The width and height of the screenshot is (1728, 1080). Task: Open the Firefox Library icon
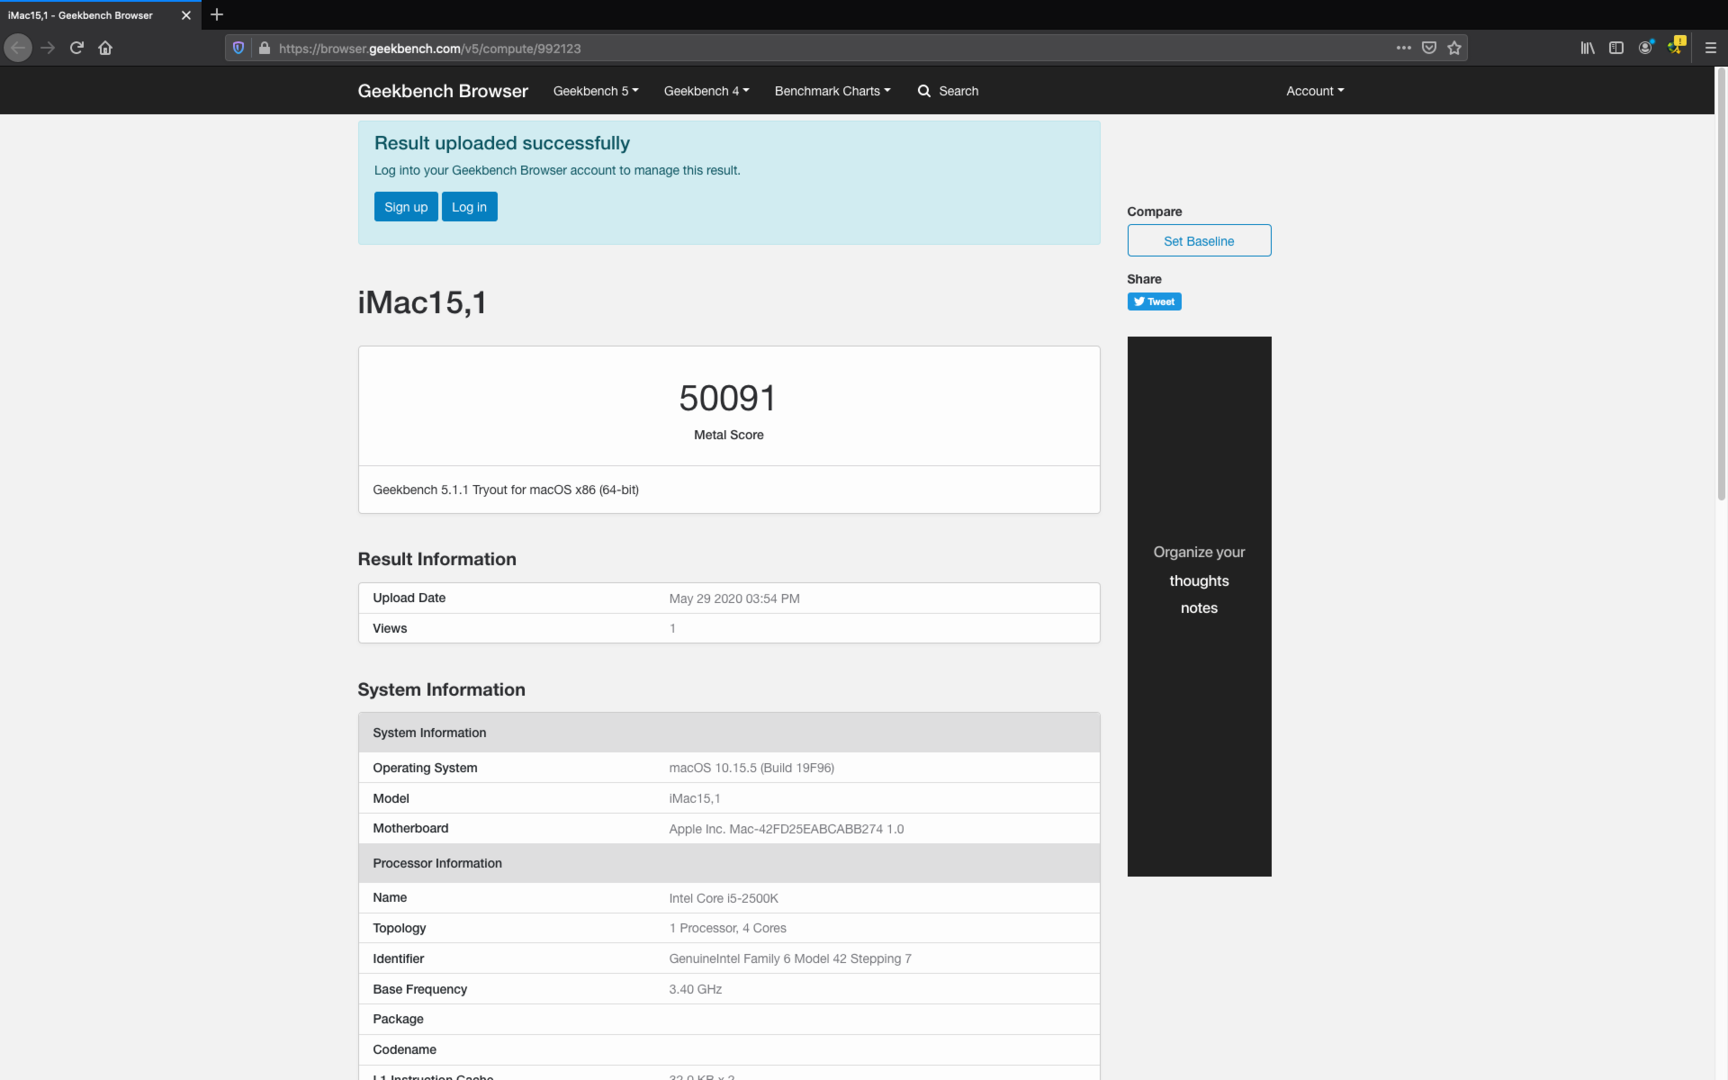pyautogui.click(x=1587, y=48)
